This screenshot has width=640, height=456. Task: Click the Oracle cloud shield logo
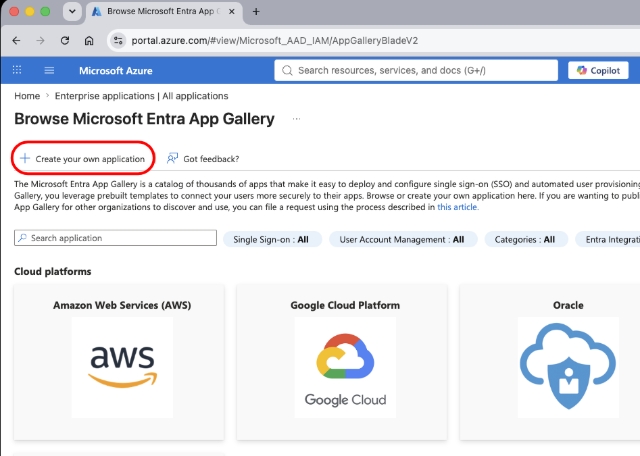[x=568, y=367]
